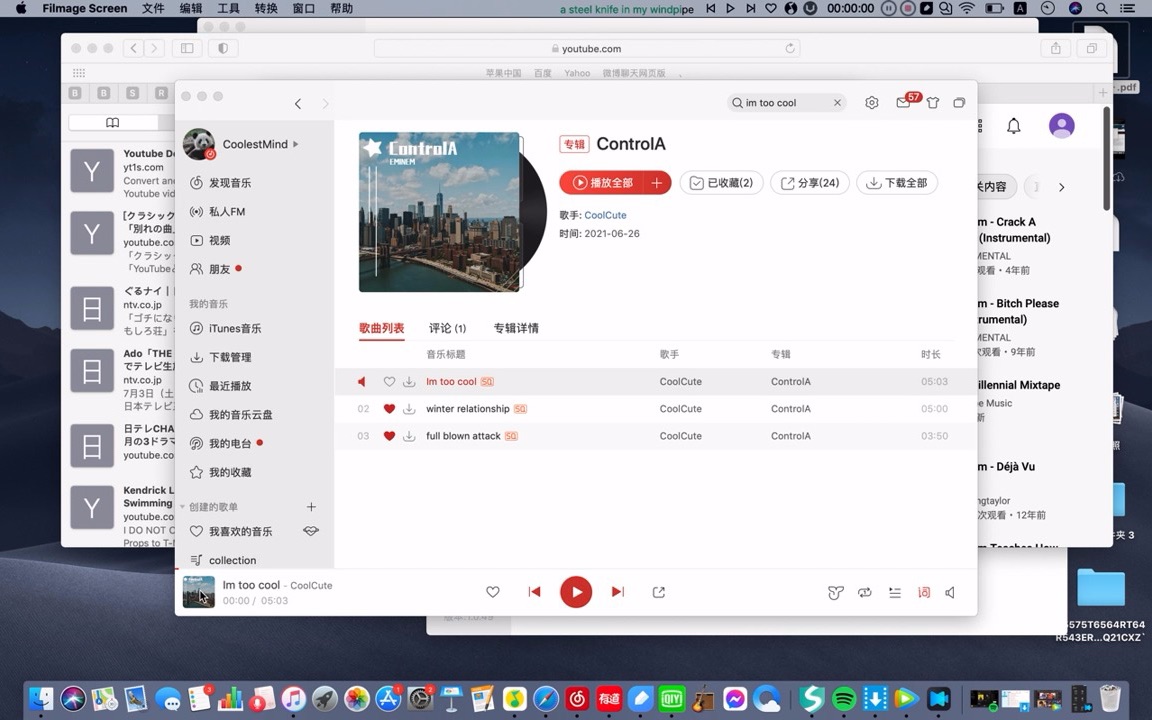Go back in music app navigation
Viewport: 1152px width, 720px height.
(x=298, y=104)
